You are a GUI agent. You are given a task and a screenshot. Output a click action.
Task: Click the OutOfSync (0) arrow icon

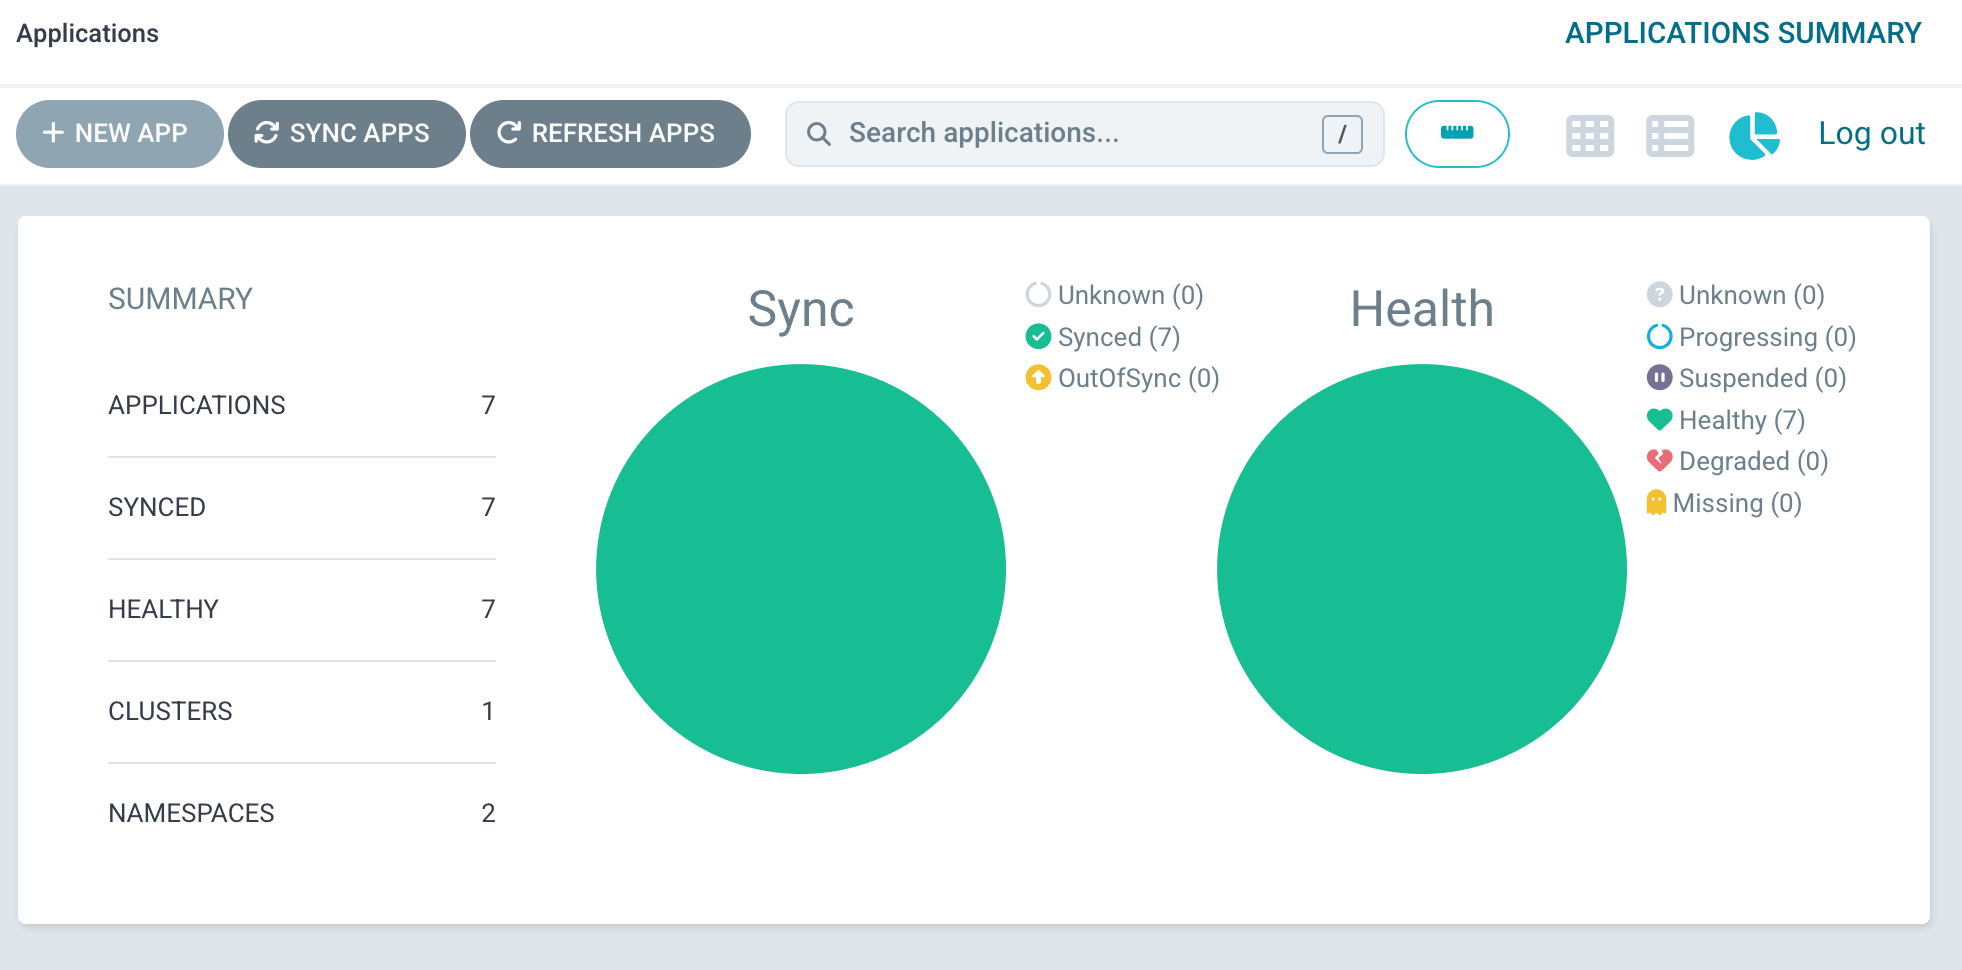pos(1038,377)
